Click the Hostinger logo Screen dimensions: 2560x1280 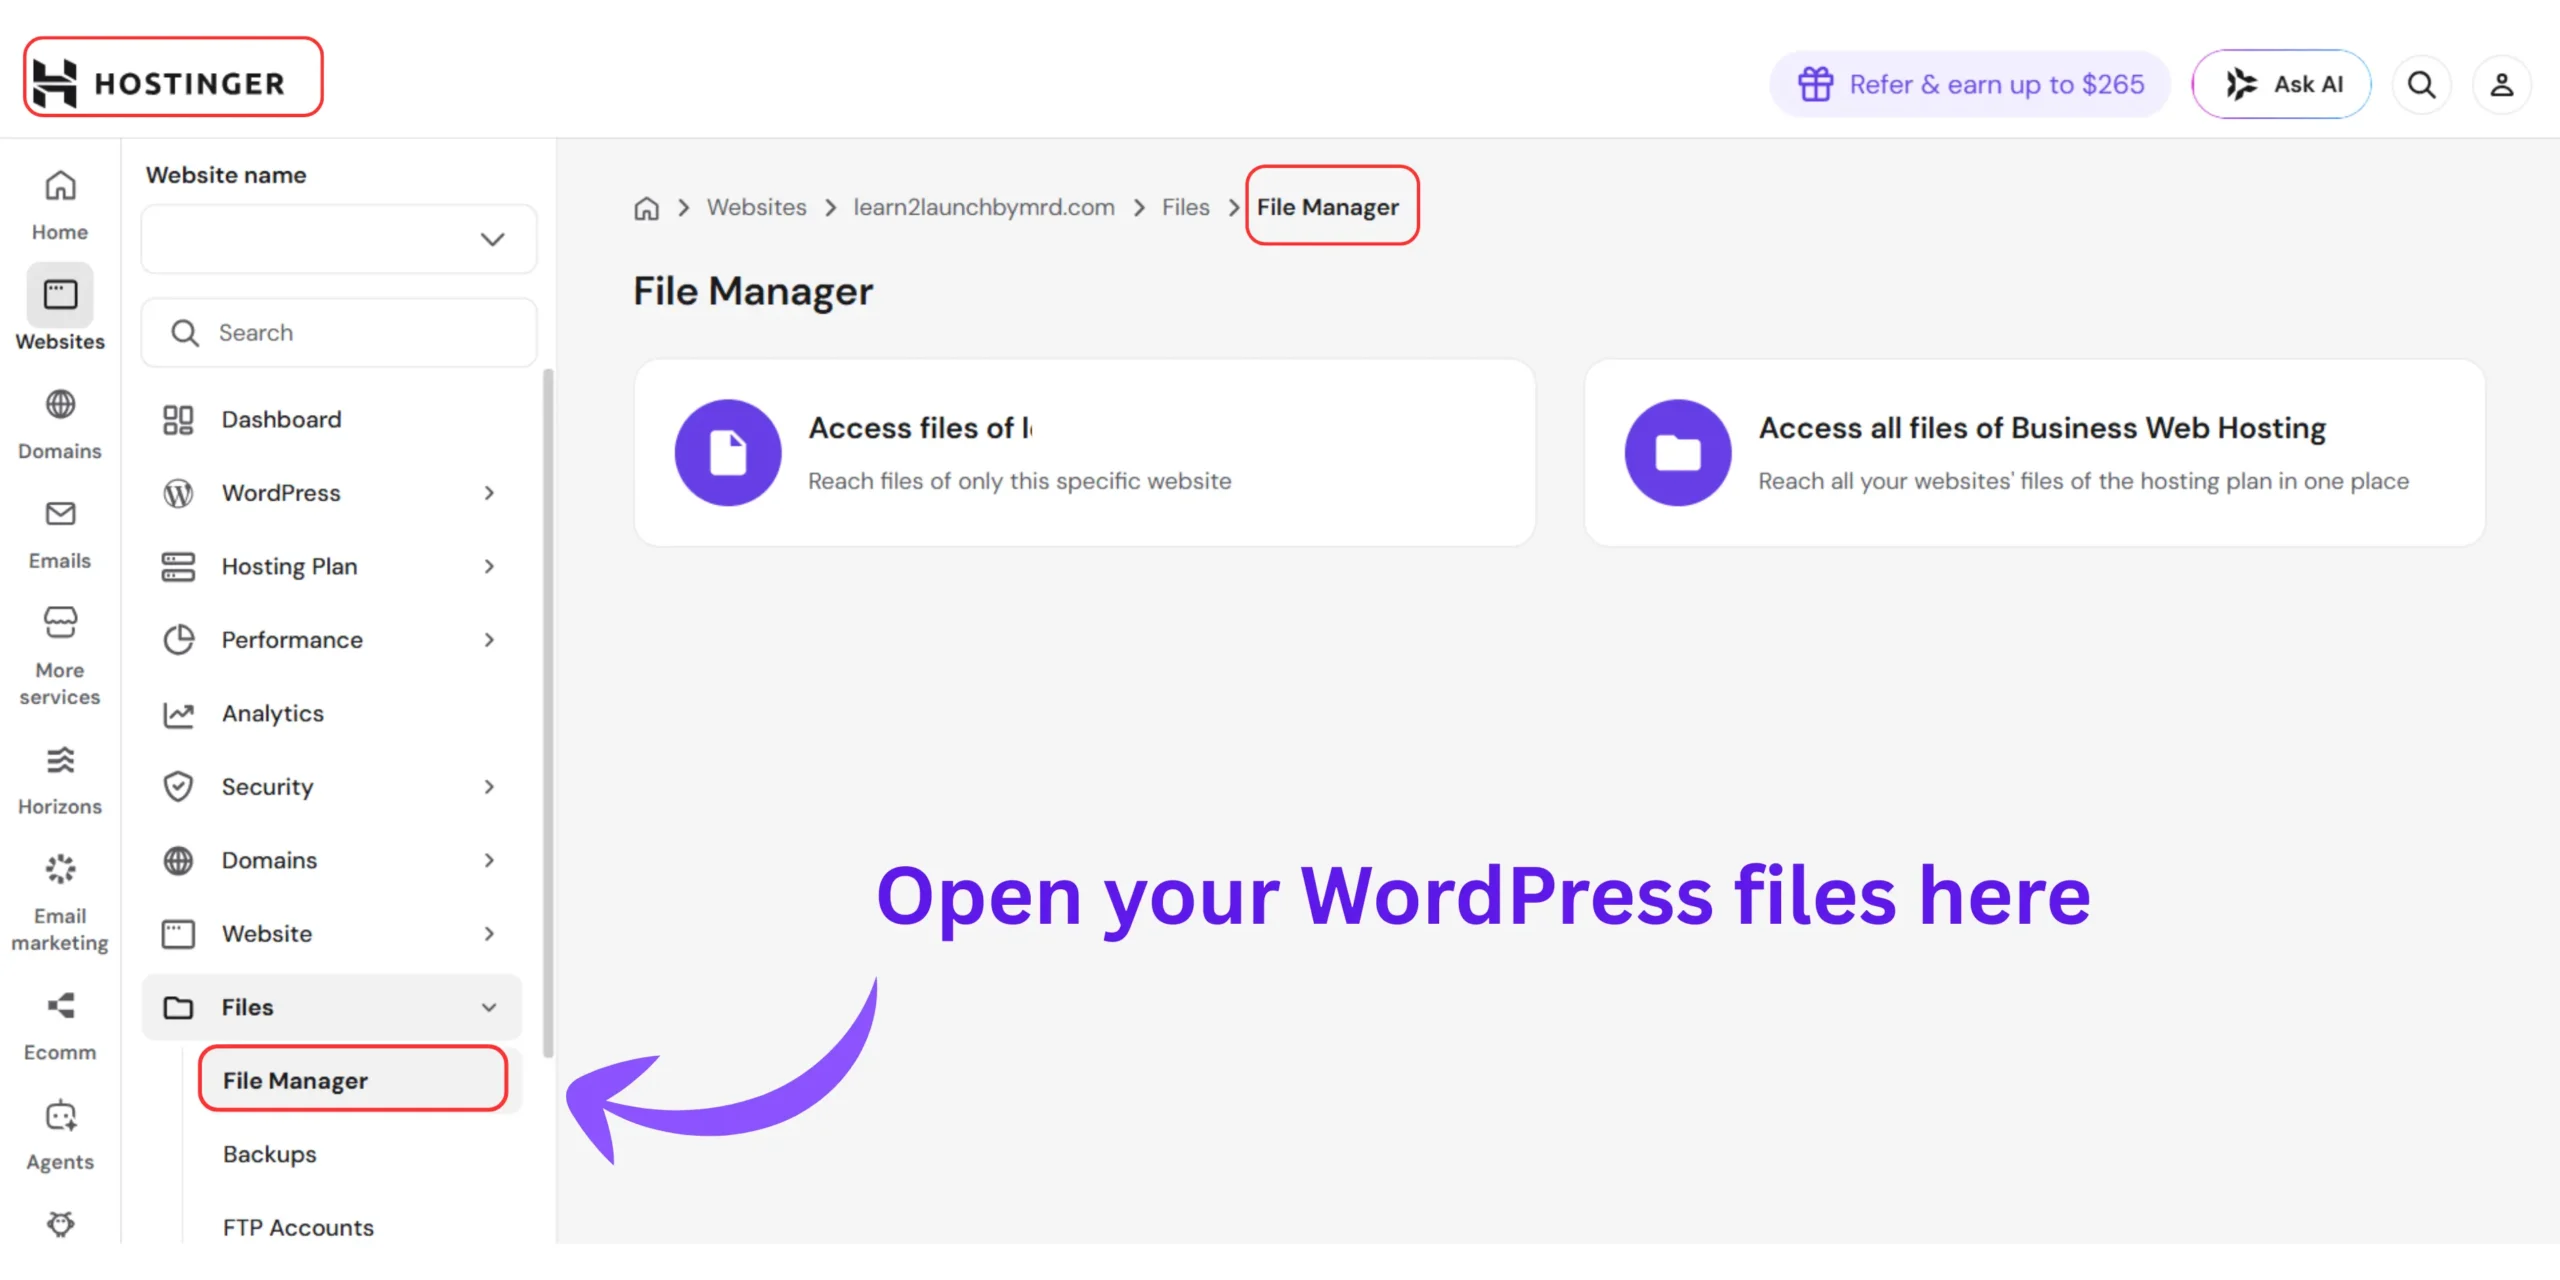click(x=160, y=83)
